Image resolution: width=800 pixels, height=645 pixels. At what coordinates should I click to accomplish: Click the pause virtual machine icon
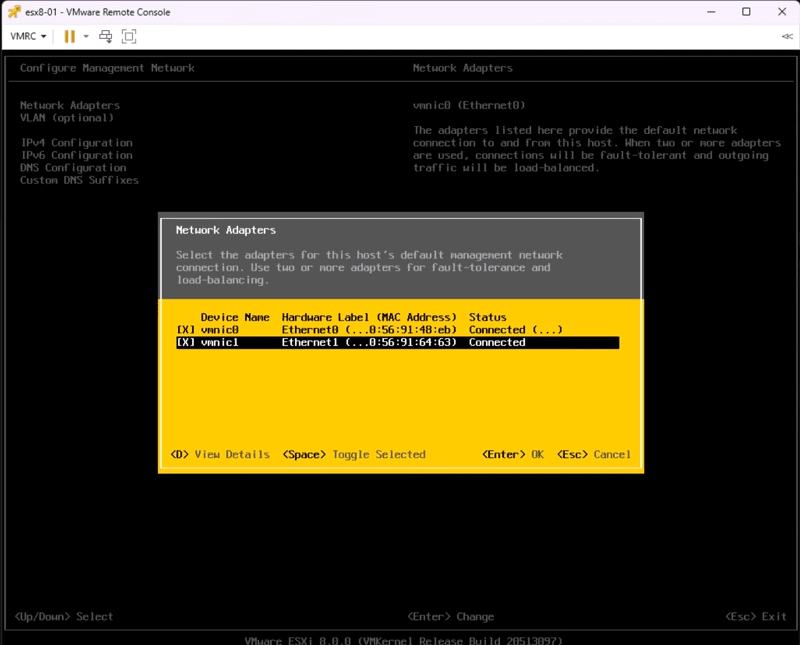click(70, 36)
